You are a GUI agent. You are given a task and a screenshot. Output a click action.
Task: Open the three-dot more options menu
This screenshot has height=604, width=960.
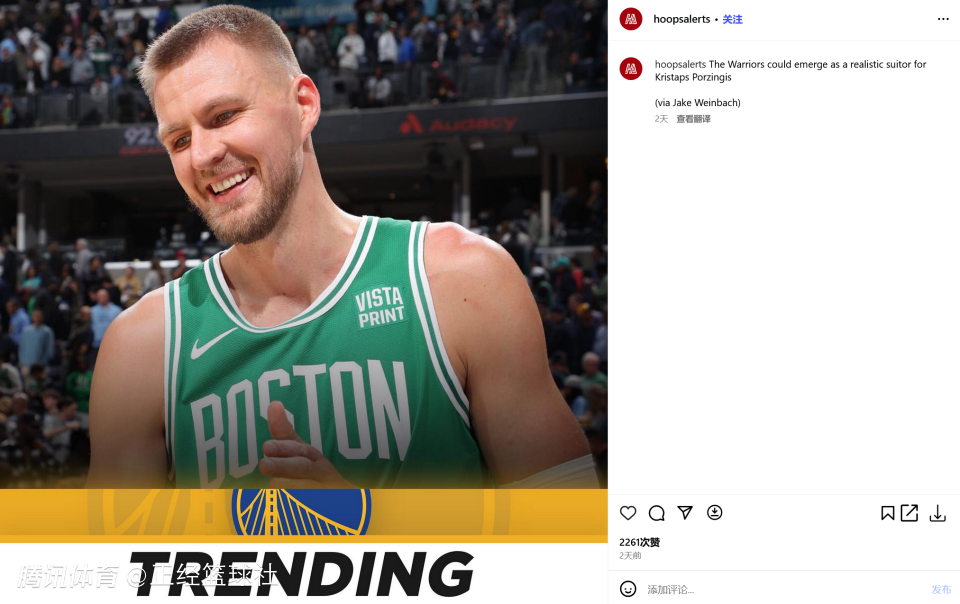pos(943,19)
